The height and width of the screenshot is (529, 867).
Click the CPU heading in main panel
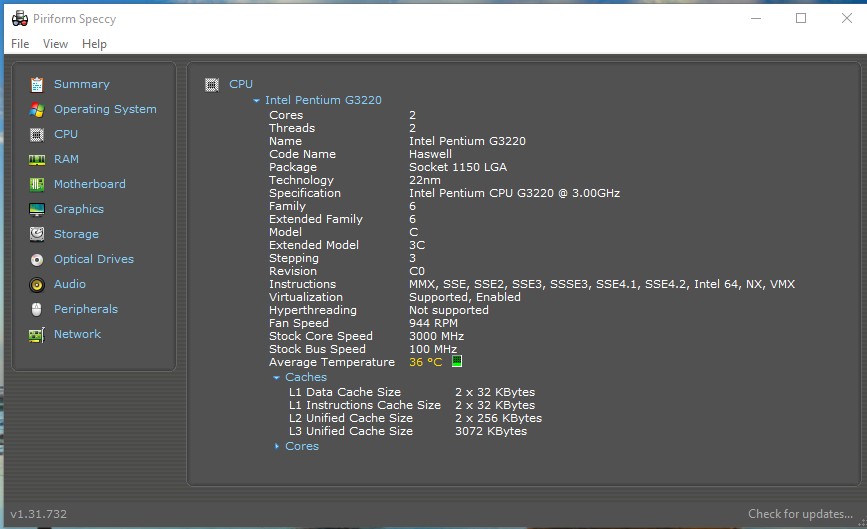[241, 84]
